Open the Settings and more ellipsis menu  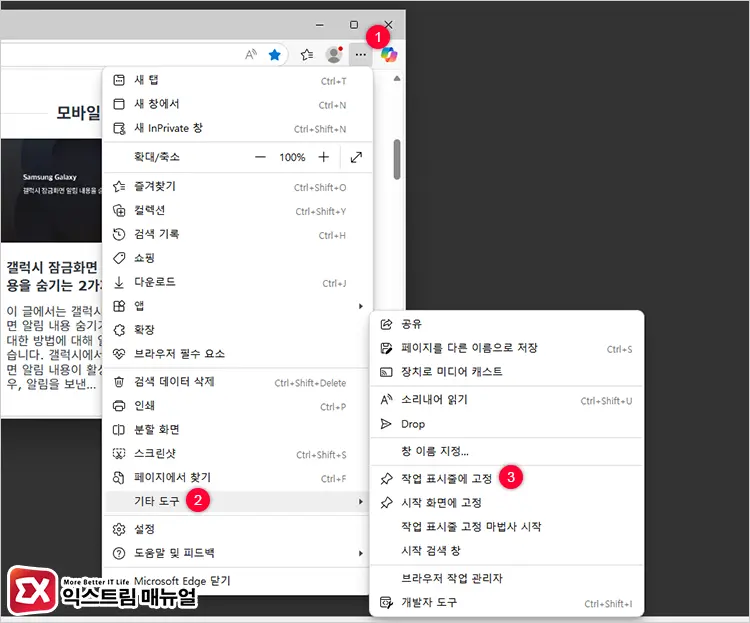click(361, 55)
